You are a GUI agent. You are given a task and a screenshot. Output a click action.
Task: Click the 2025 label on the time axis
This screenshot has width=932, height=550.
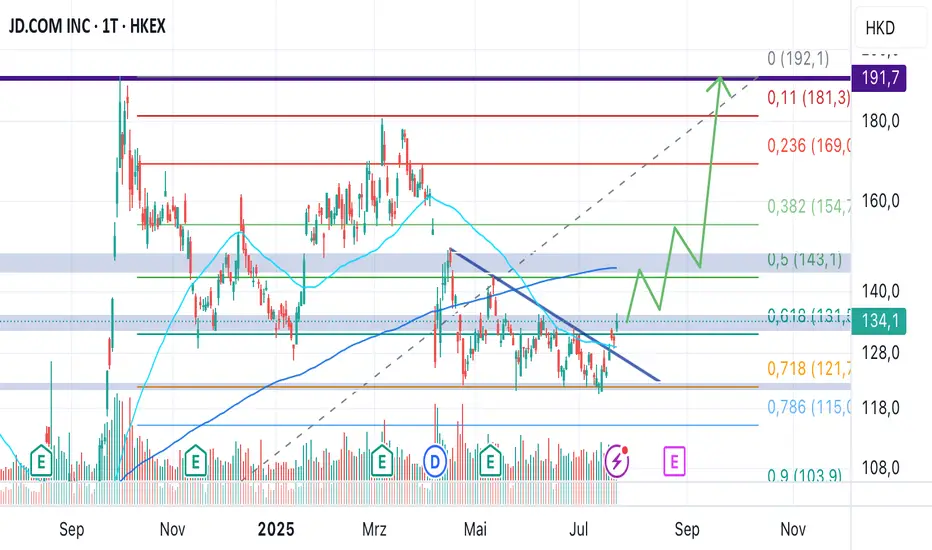coord(275,527)
